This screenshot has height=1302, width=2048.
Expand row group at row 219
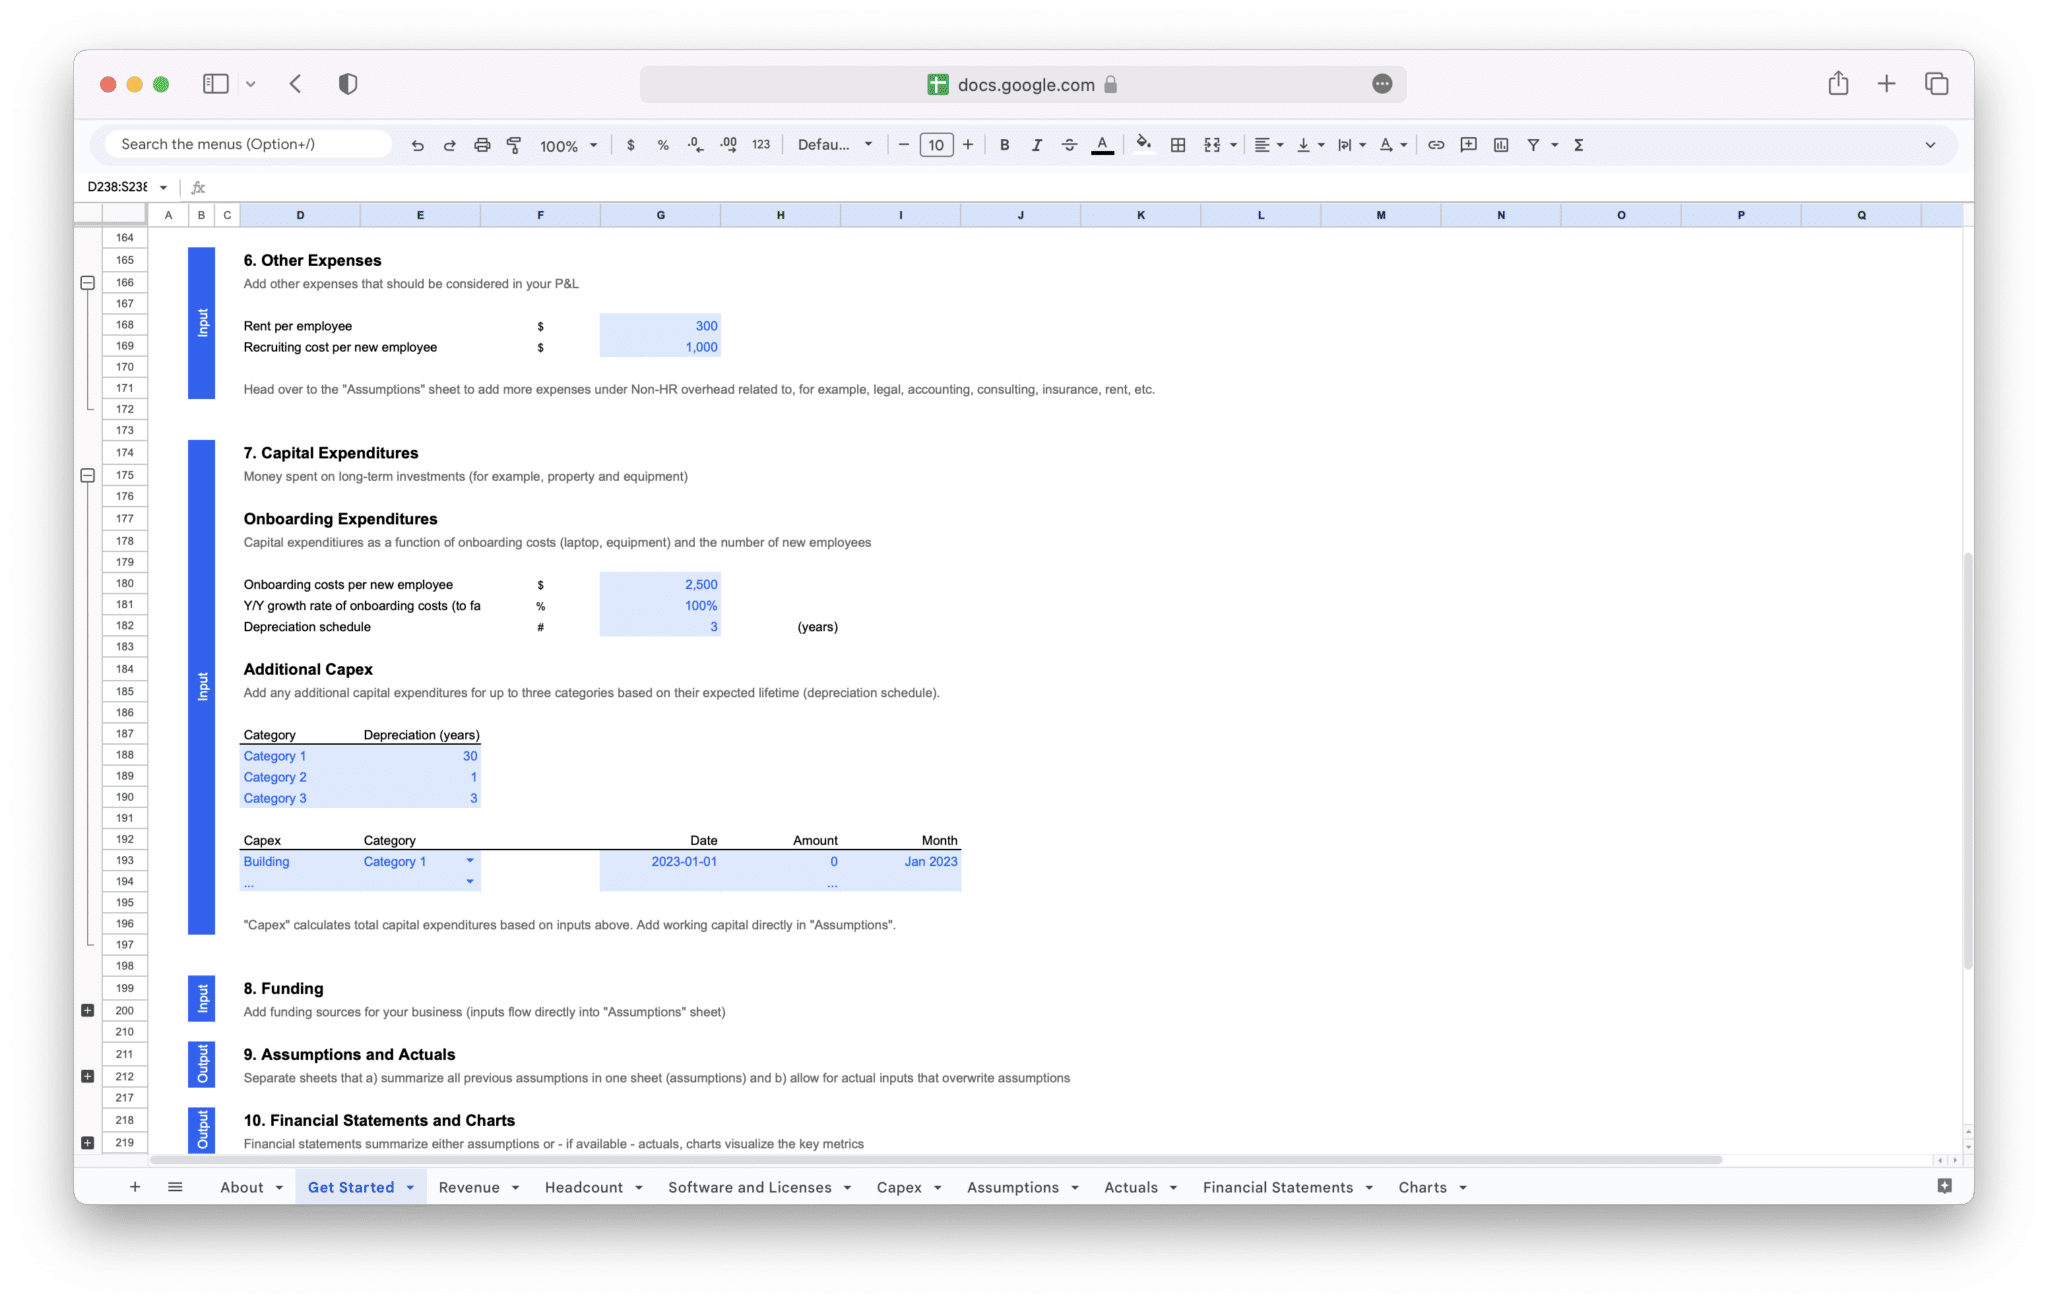tap(88, 1143)
